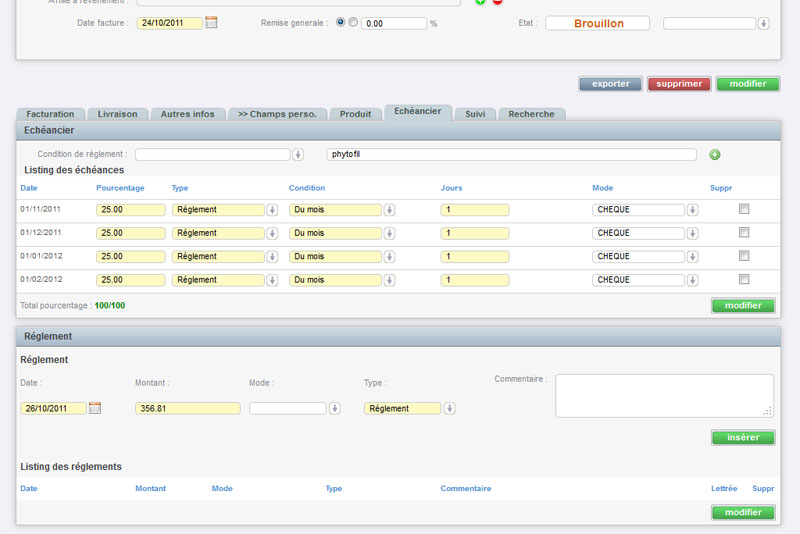Open the Etat dropdown arrow
The width and height of the screenshot is (800, 534).
coord(763,23)
